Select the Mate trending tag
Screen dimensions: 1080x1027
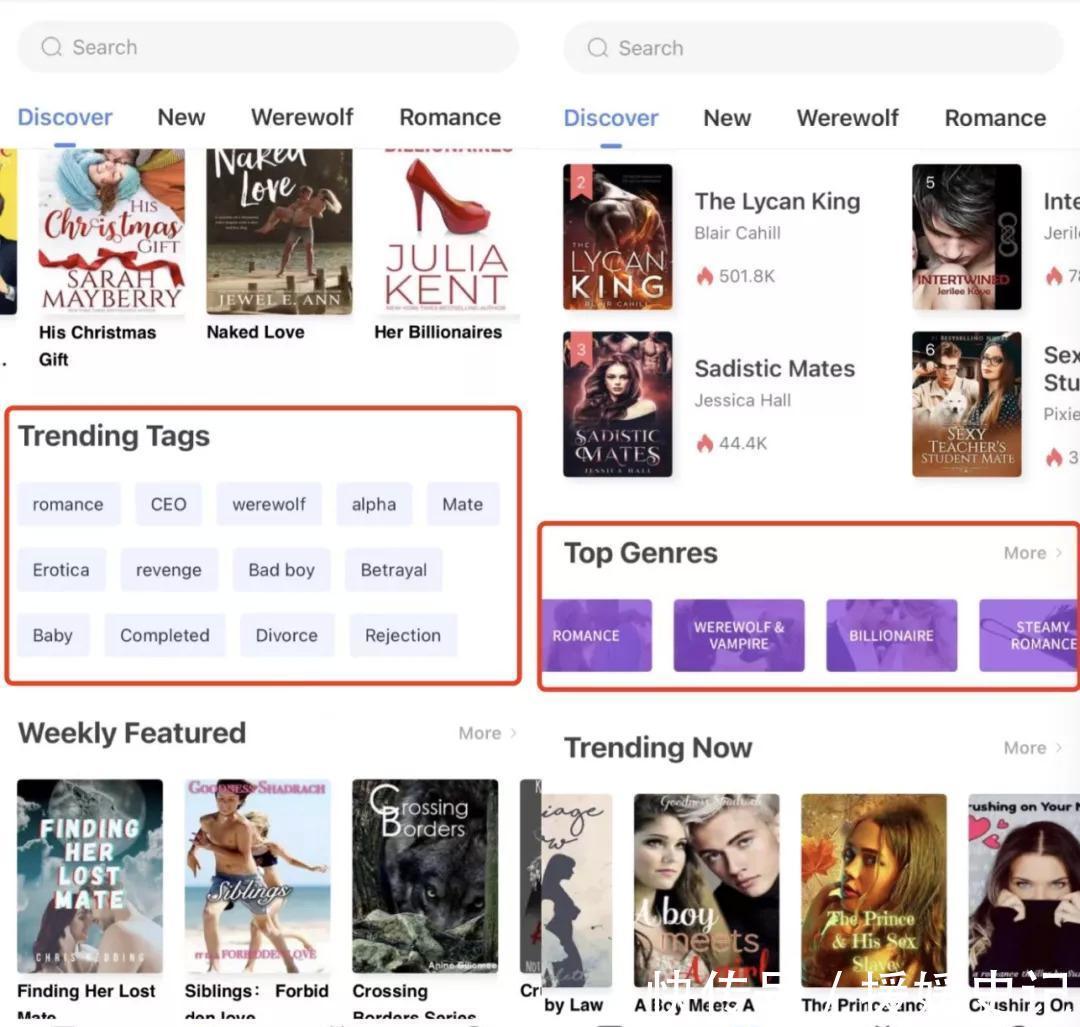pyautogui.click(x=462, y=504)
